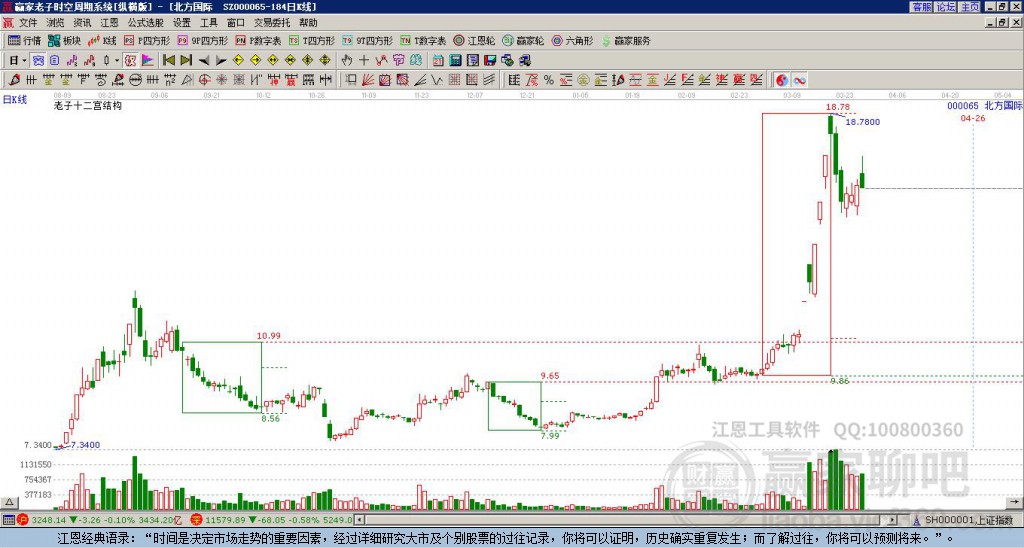The width and height of the screenshot is (1024, 548).
Task: Click the percent symbol drawing tool
Action: (548, 79)
